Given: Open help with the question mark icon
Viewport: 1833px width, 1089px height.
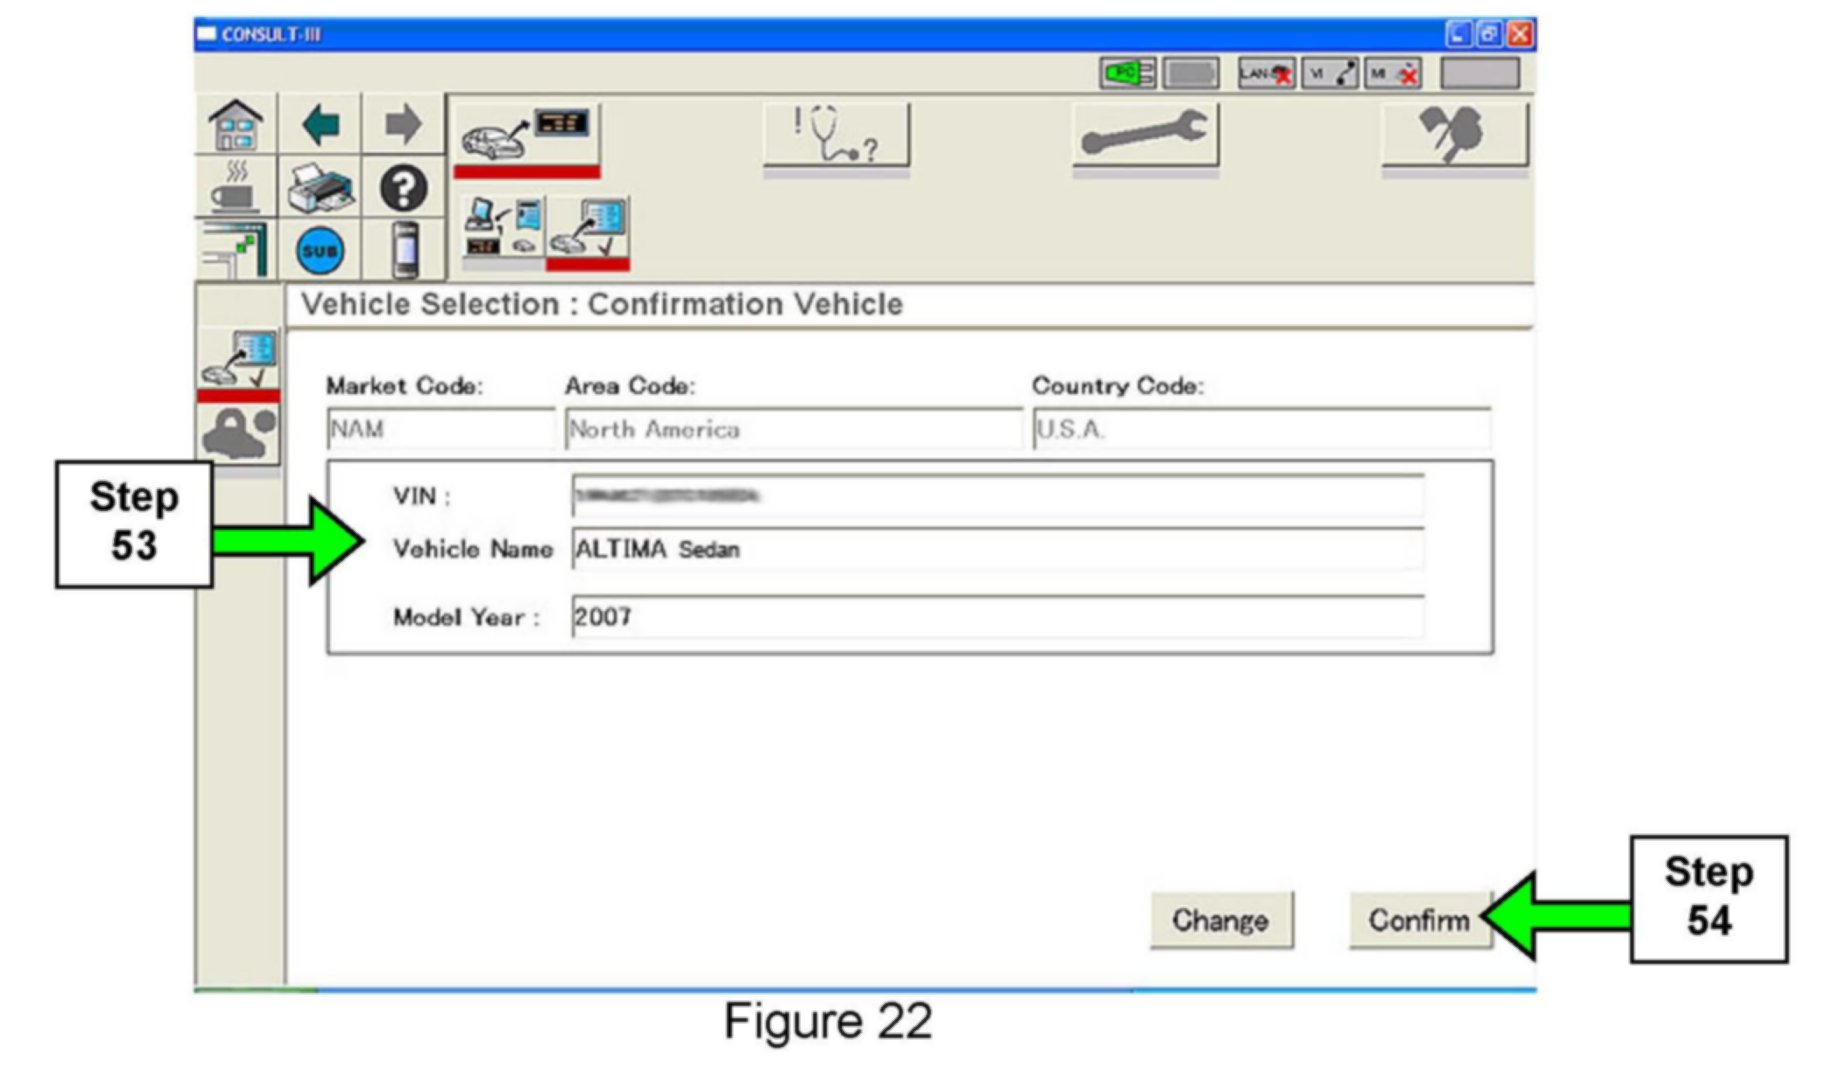Looking at the screenshot, I should [403, 188].
